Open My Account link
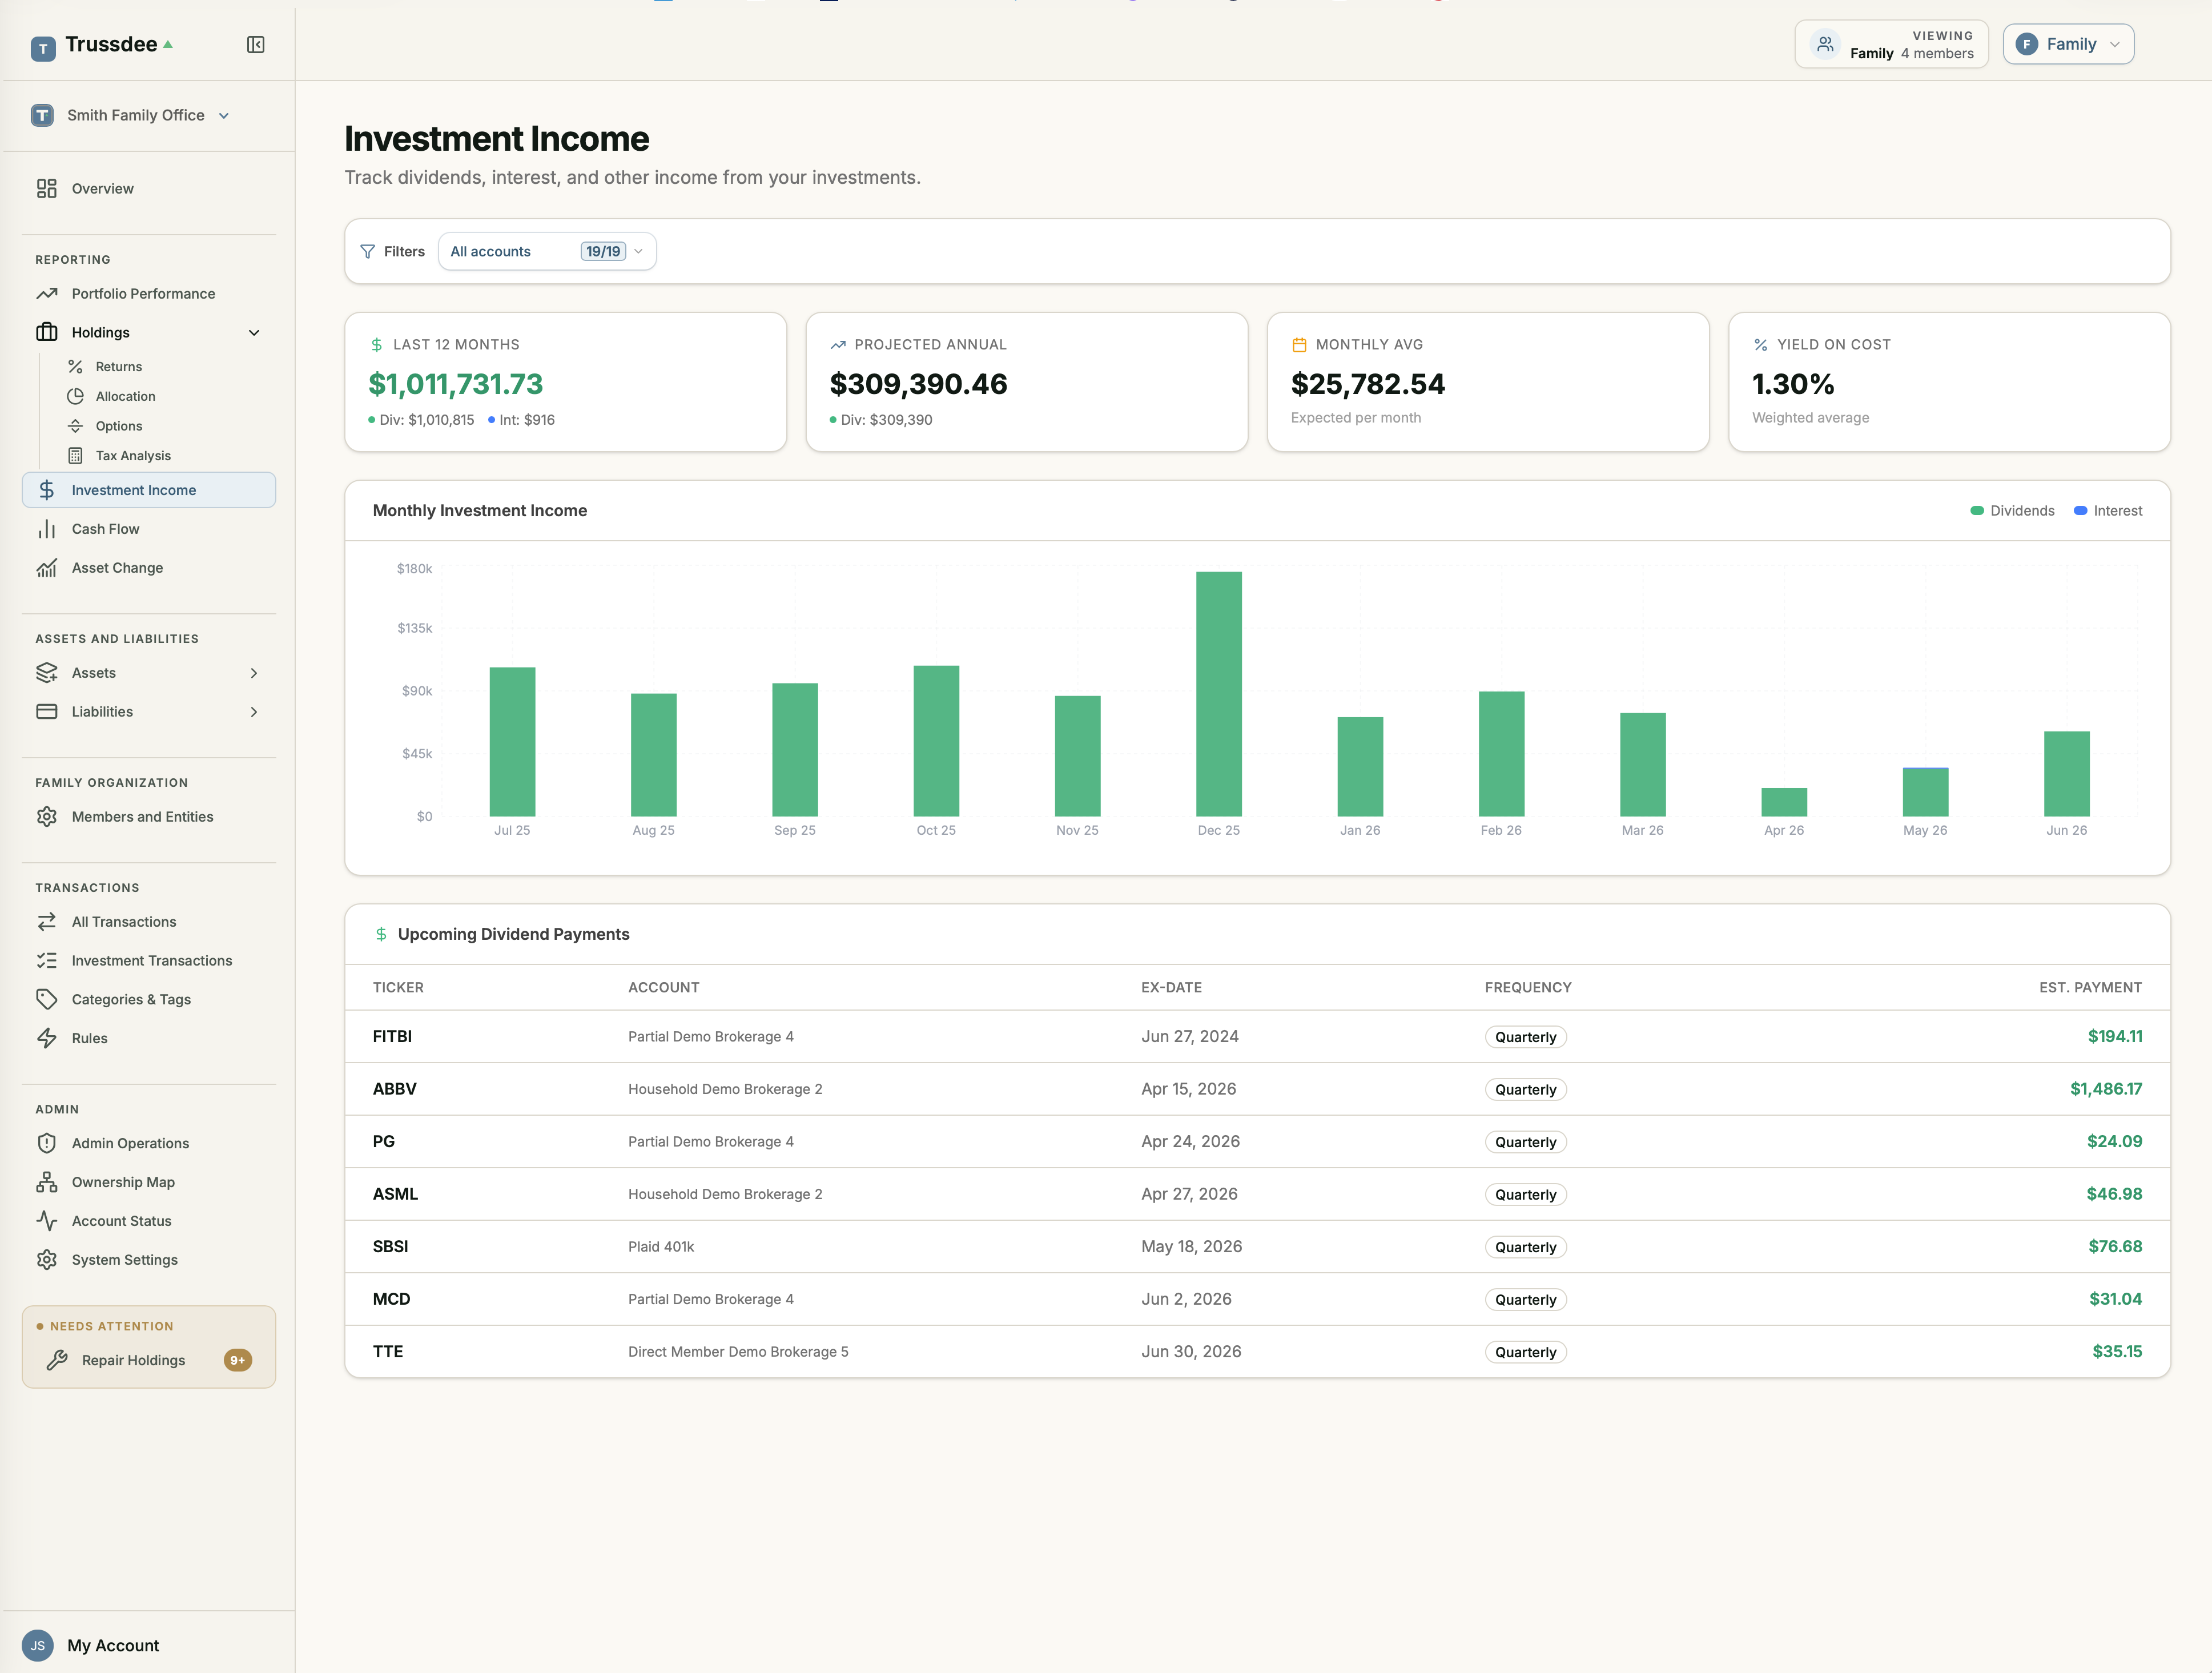This screenshot has width=2212, height=1673. point(113,1645)
